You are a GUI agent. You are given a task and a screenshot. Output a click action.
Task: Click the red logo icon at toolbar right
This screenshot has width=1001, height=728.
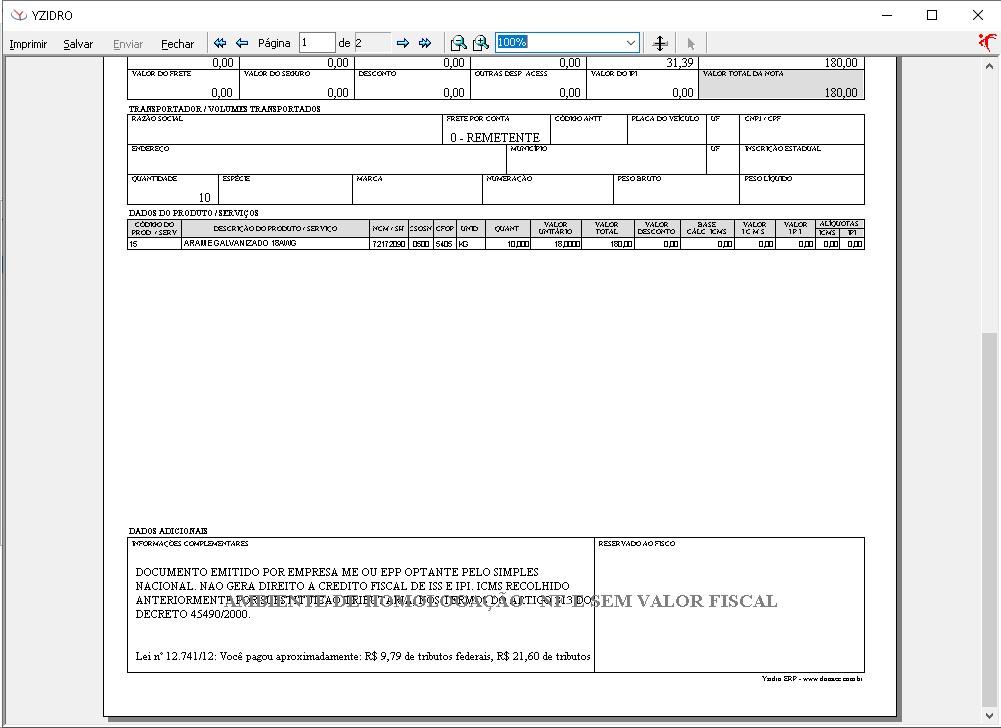(987, 42)
